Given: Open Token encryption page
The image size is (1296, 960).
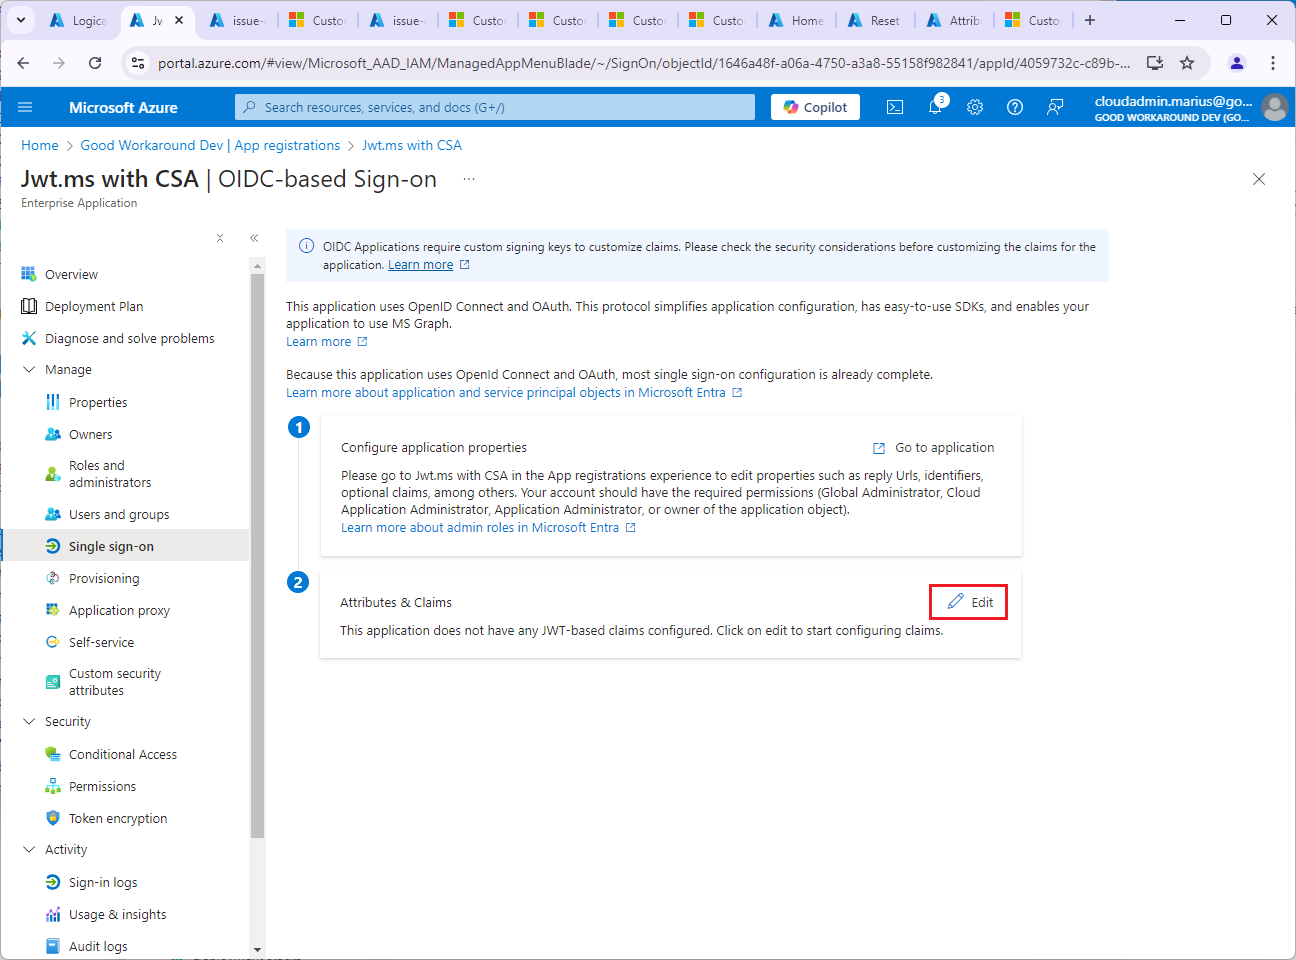Looking at the screenshot, I should [117, 818].
